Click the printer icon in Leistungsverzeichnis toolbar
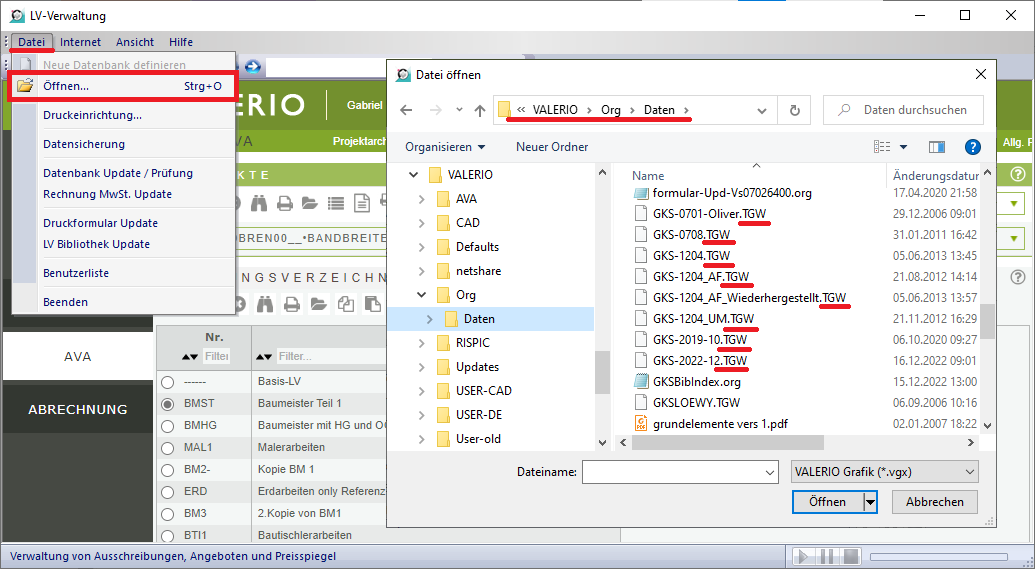Screen dimensions: 1035x569 [x=290, y=304]
